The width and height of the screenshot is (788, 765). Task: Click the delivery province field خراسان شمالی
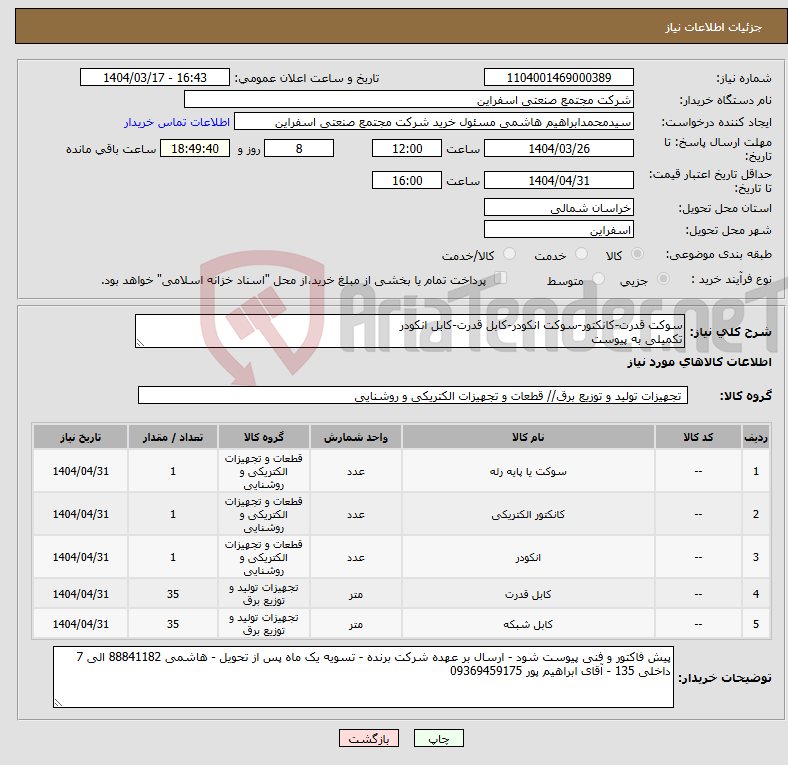point(559,208)
